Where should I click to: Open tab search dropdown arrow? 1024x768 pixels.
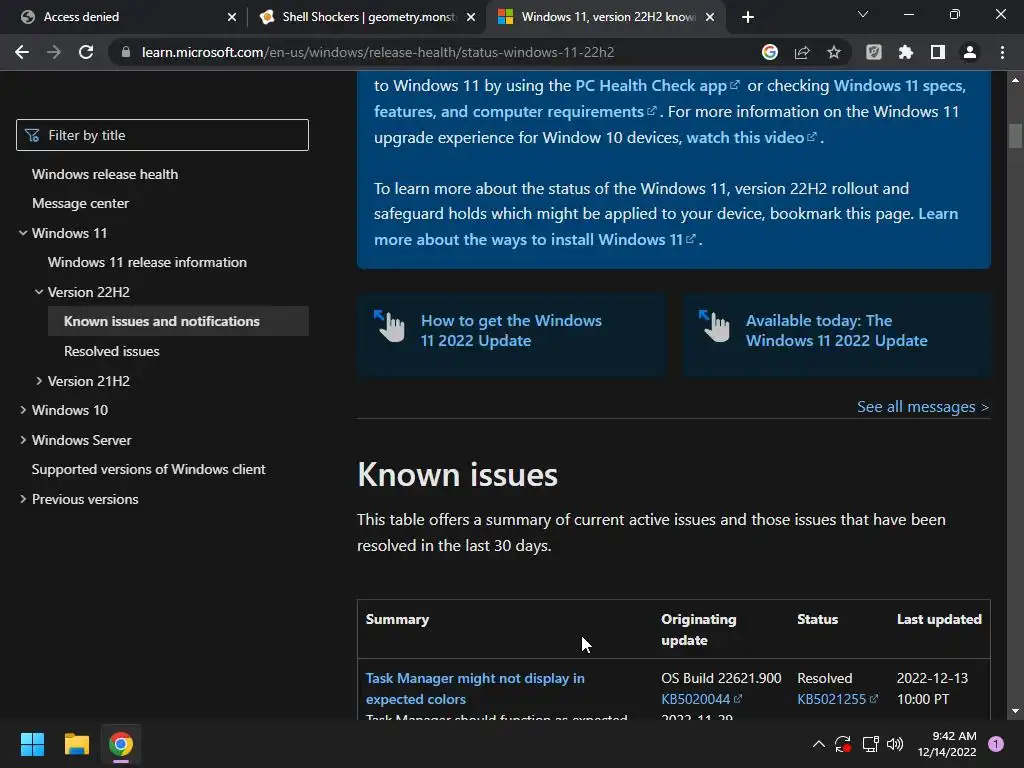point(863,14)
